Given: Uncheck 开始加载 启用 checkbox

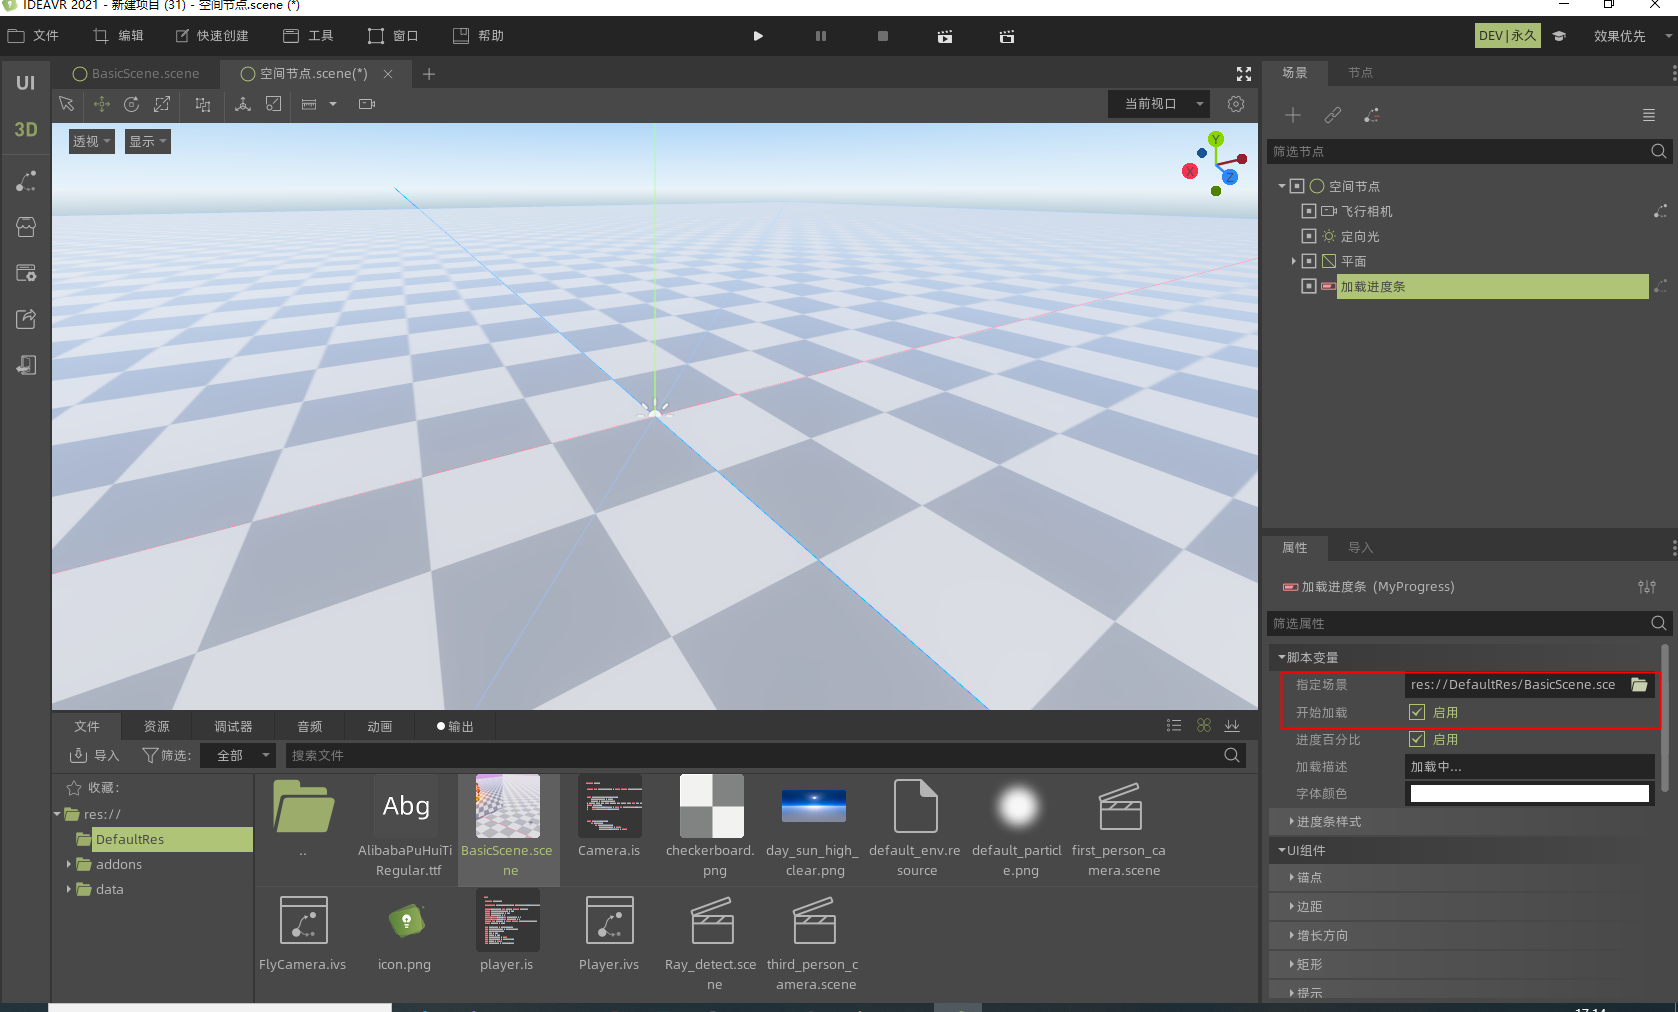Looking at the screenshot, I should [x=1417, y=712].
